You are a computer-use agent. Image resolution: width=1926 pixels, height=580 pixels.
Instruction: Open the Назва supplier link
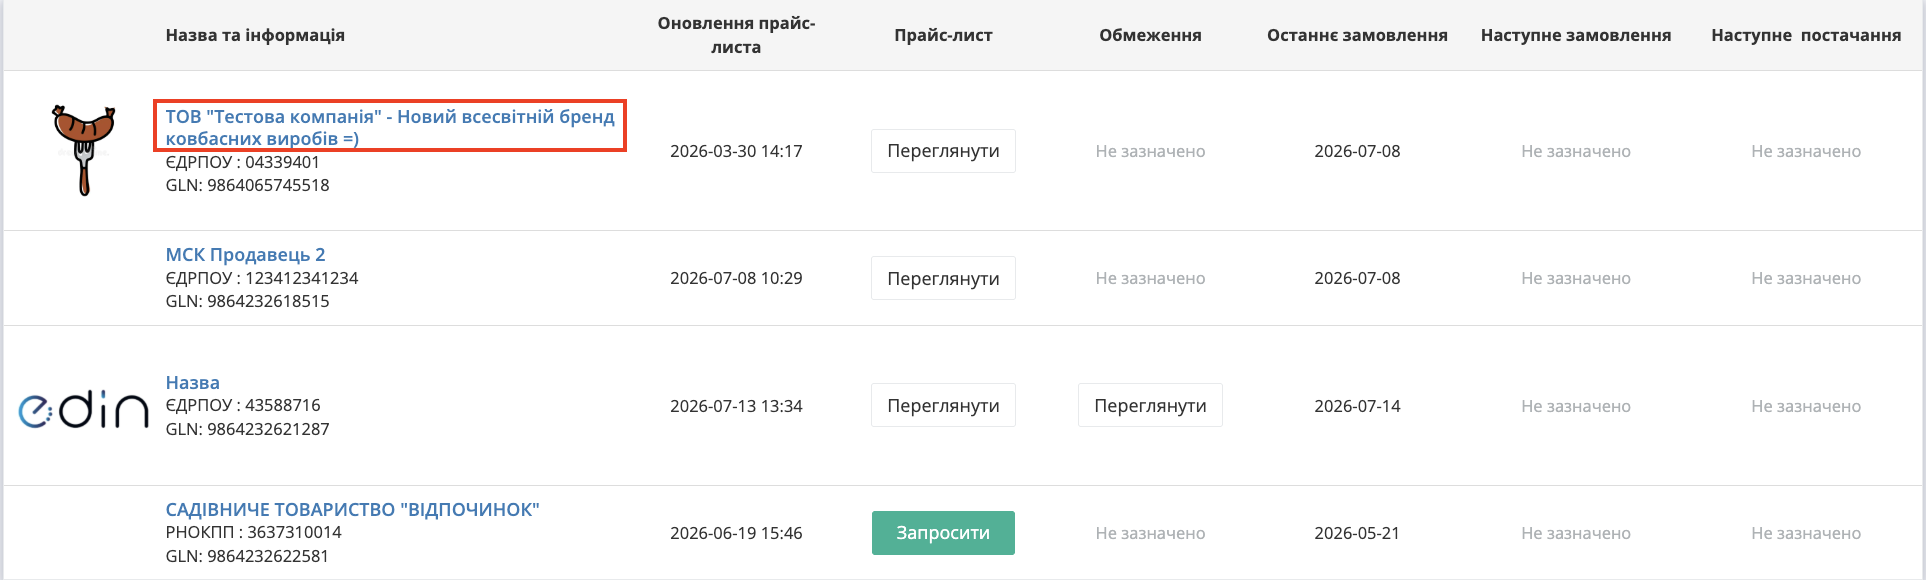192,382
